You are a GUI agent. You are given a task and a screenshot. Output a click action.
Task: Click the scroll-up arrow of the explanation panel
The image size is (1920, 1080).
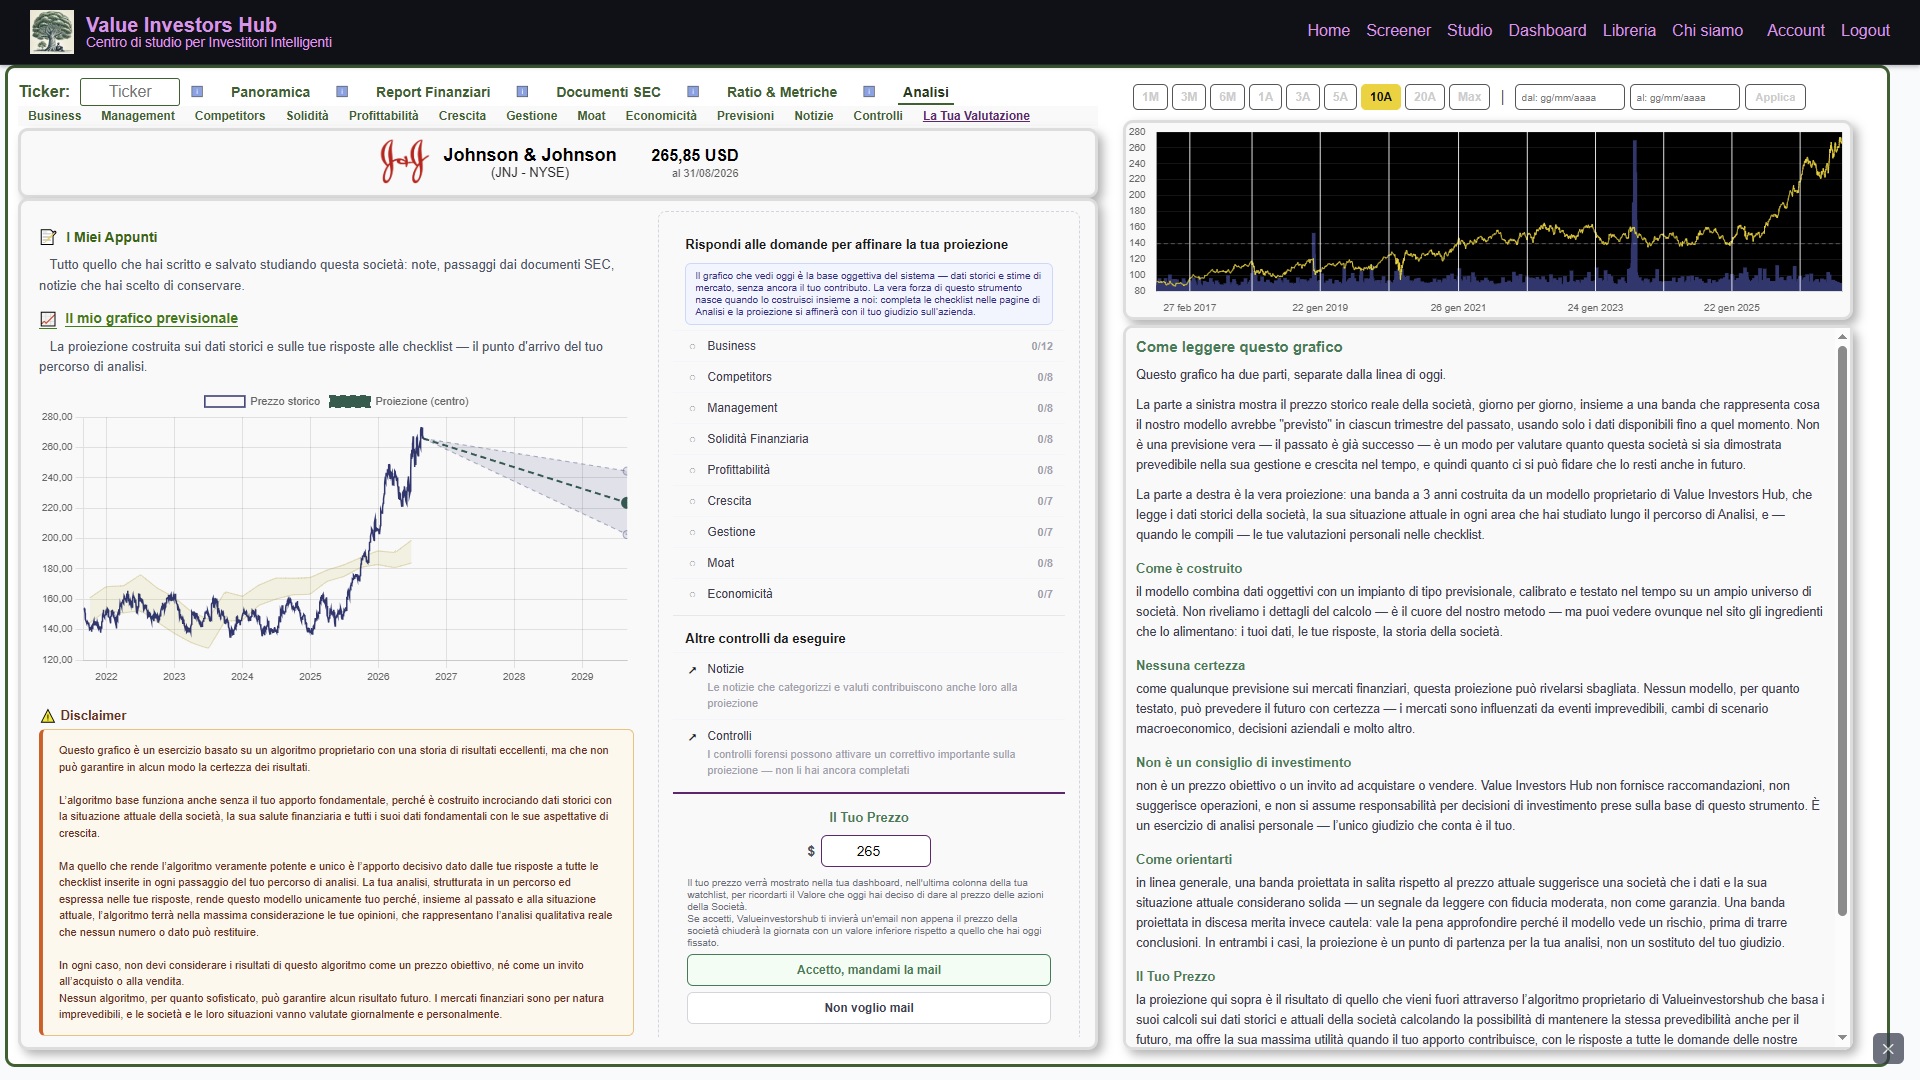1842,338
